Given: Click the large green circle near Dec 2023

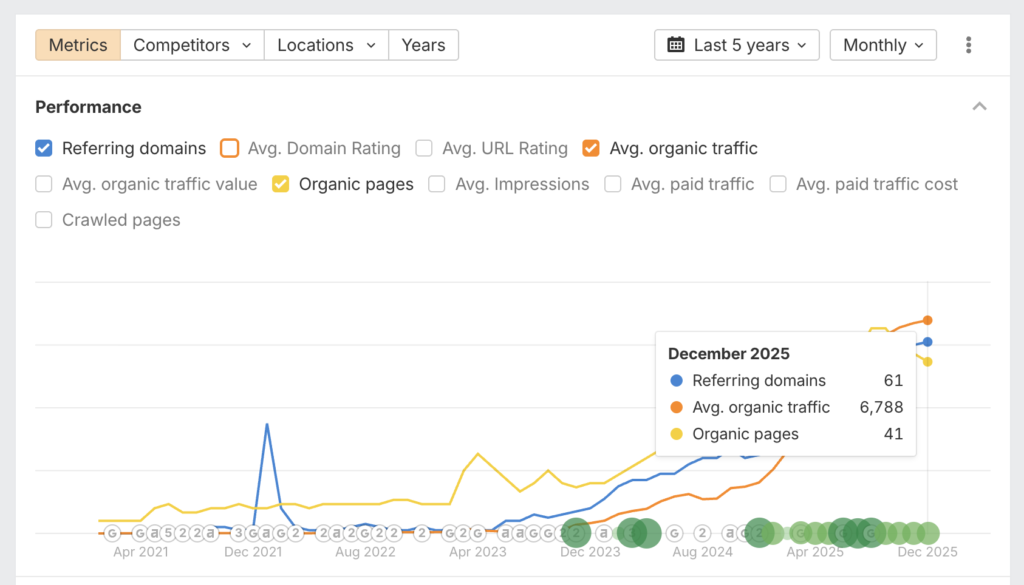Looking at the screenshot, I should pyautogui.click(x=576, y=533).
